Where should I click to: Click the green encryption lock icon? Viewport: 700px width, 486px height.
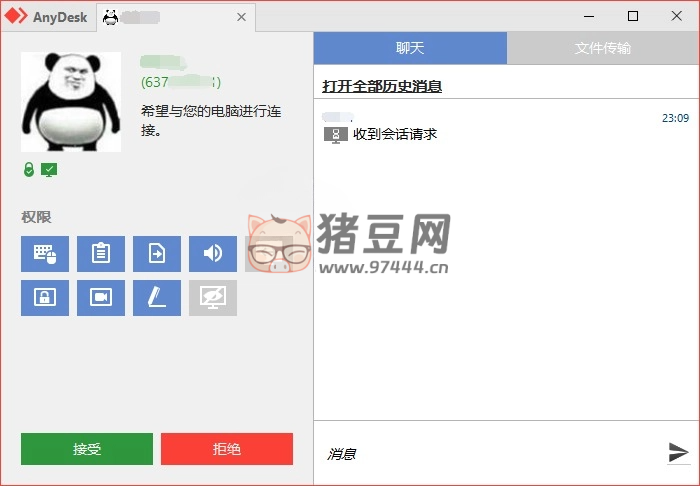[x=29, y=169]
